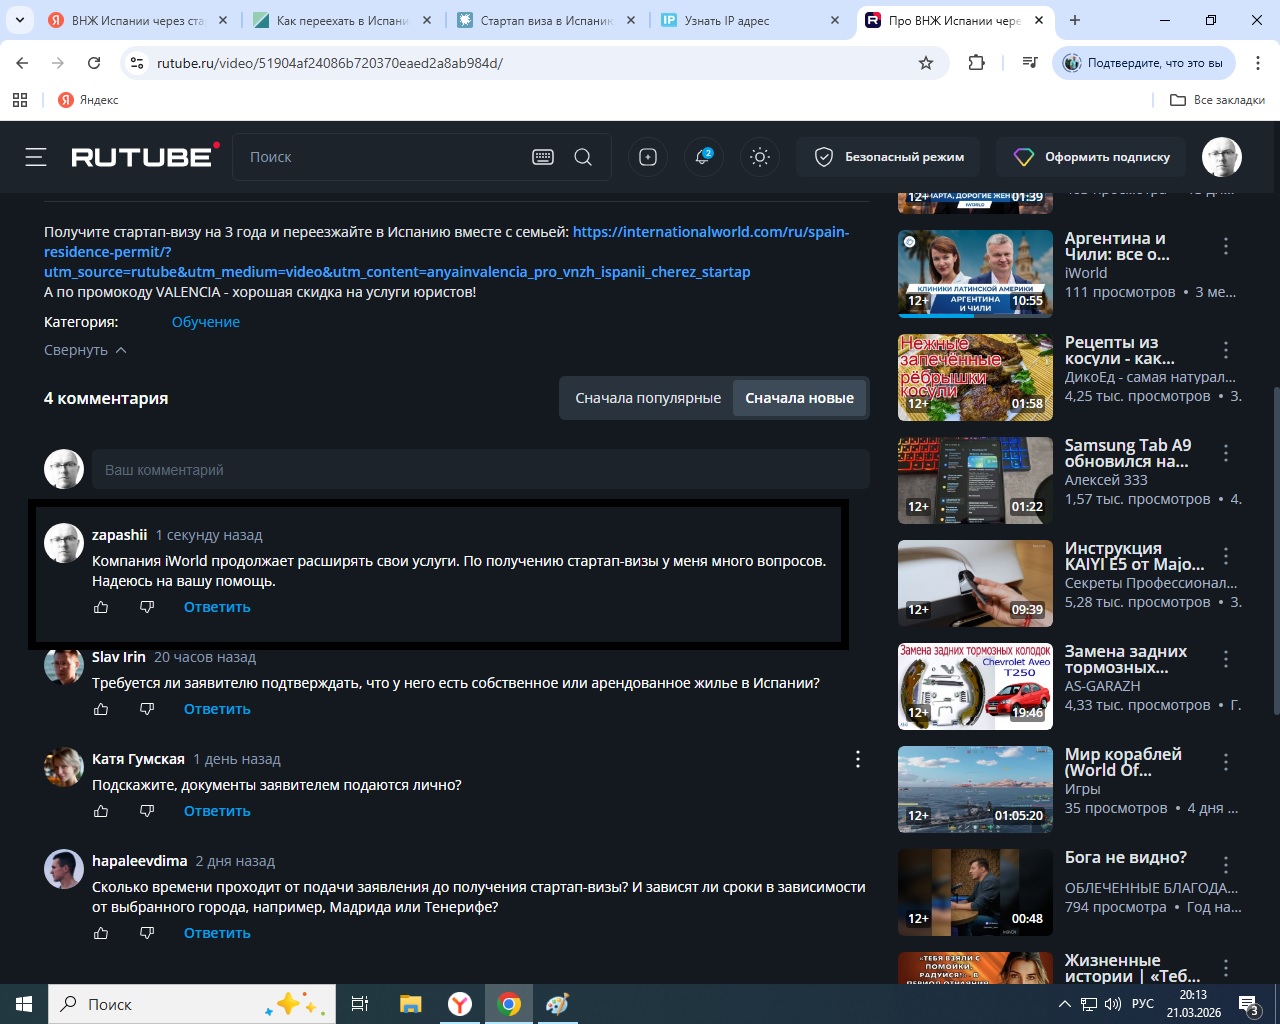Viewport: 1280px width, 1024px height.
Task: Like Катя Гумская's comment
Action: pyautogui.click(x=101, y=811)
